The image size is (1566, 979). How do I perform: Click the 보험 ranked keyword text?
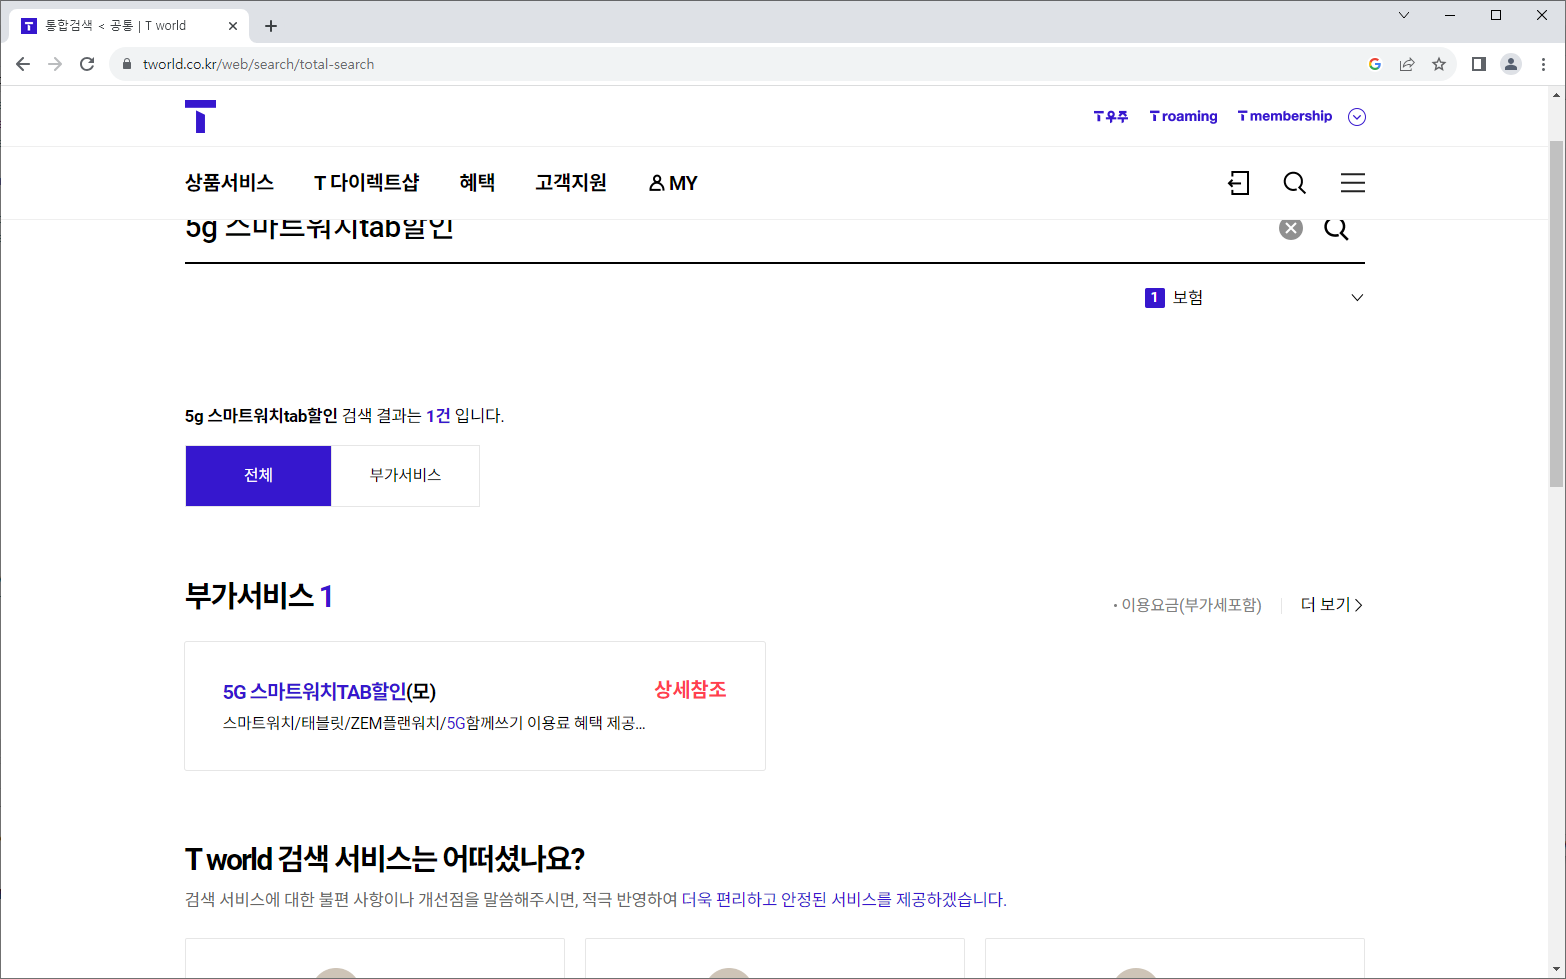[x=1187, y=298]
